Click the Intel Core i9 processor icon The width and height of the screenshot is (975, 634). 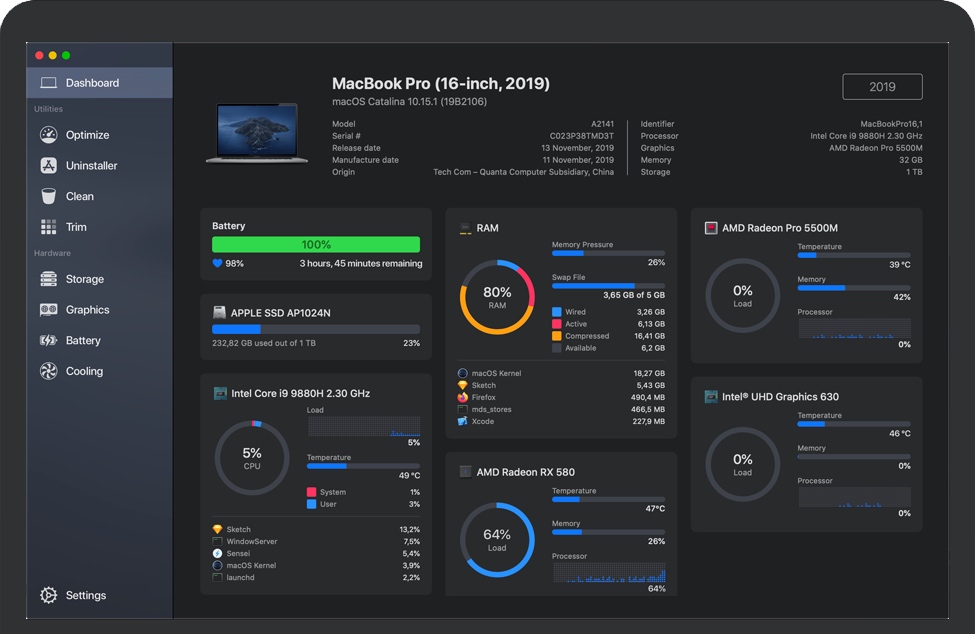coord(220,393)
